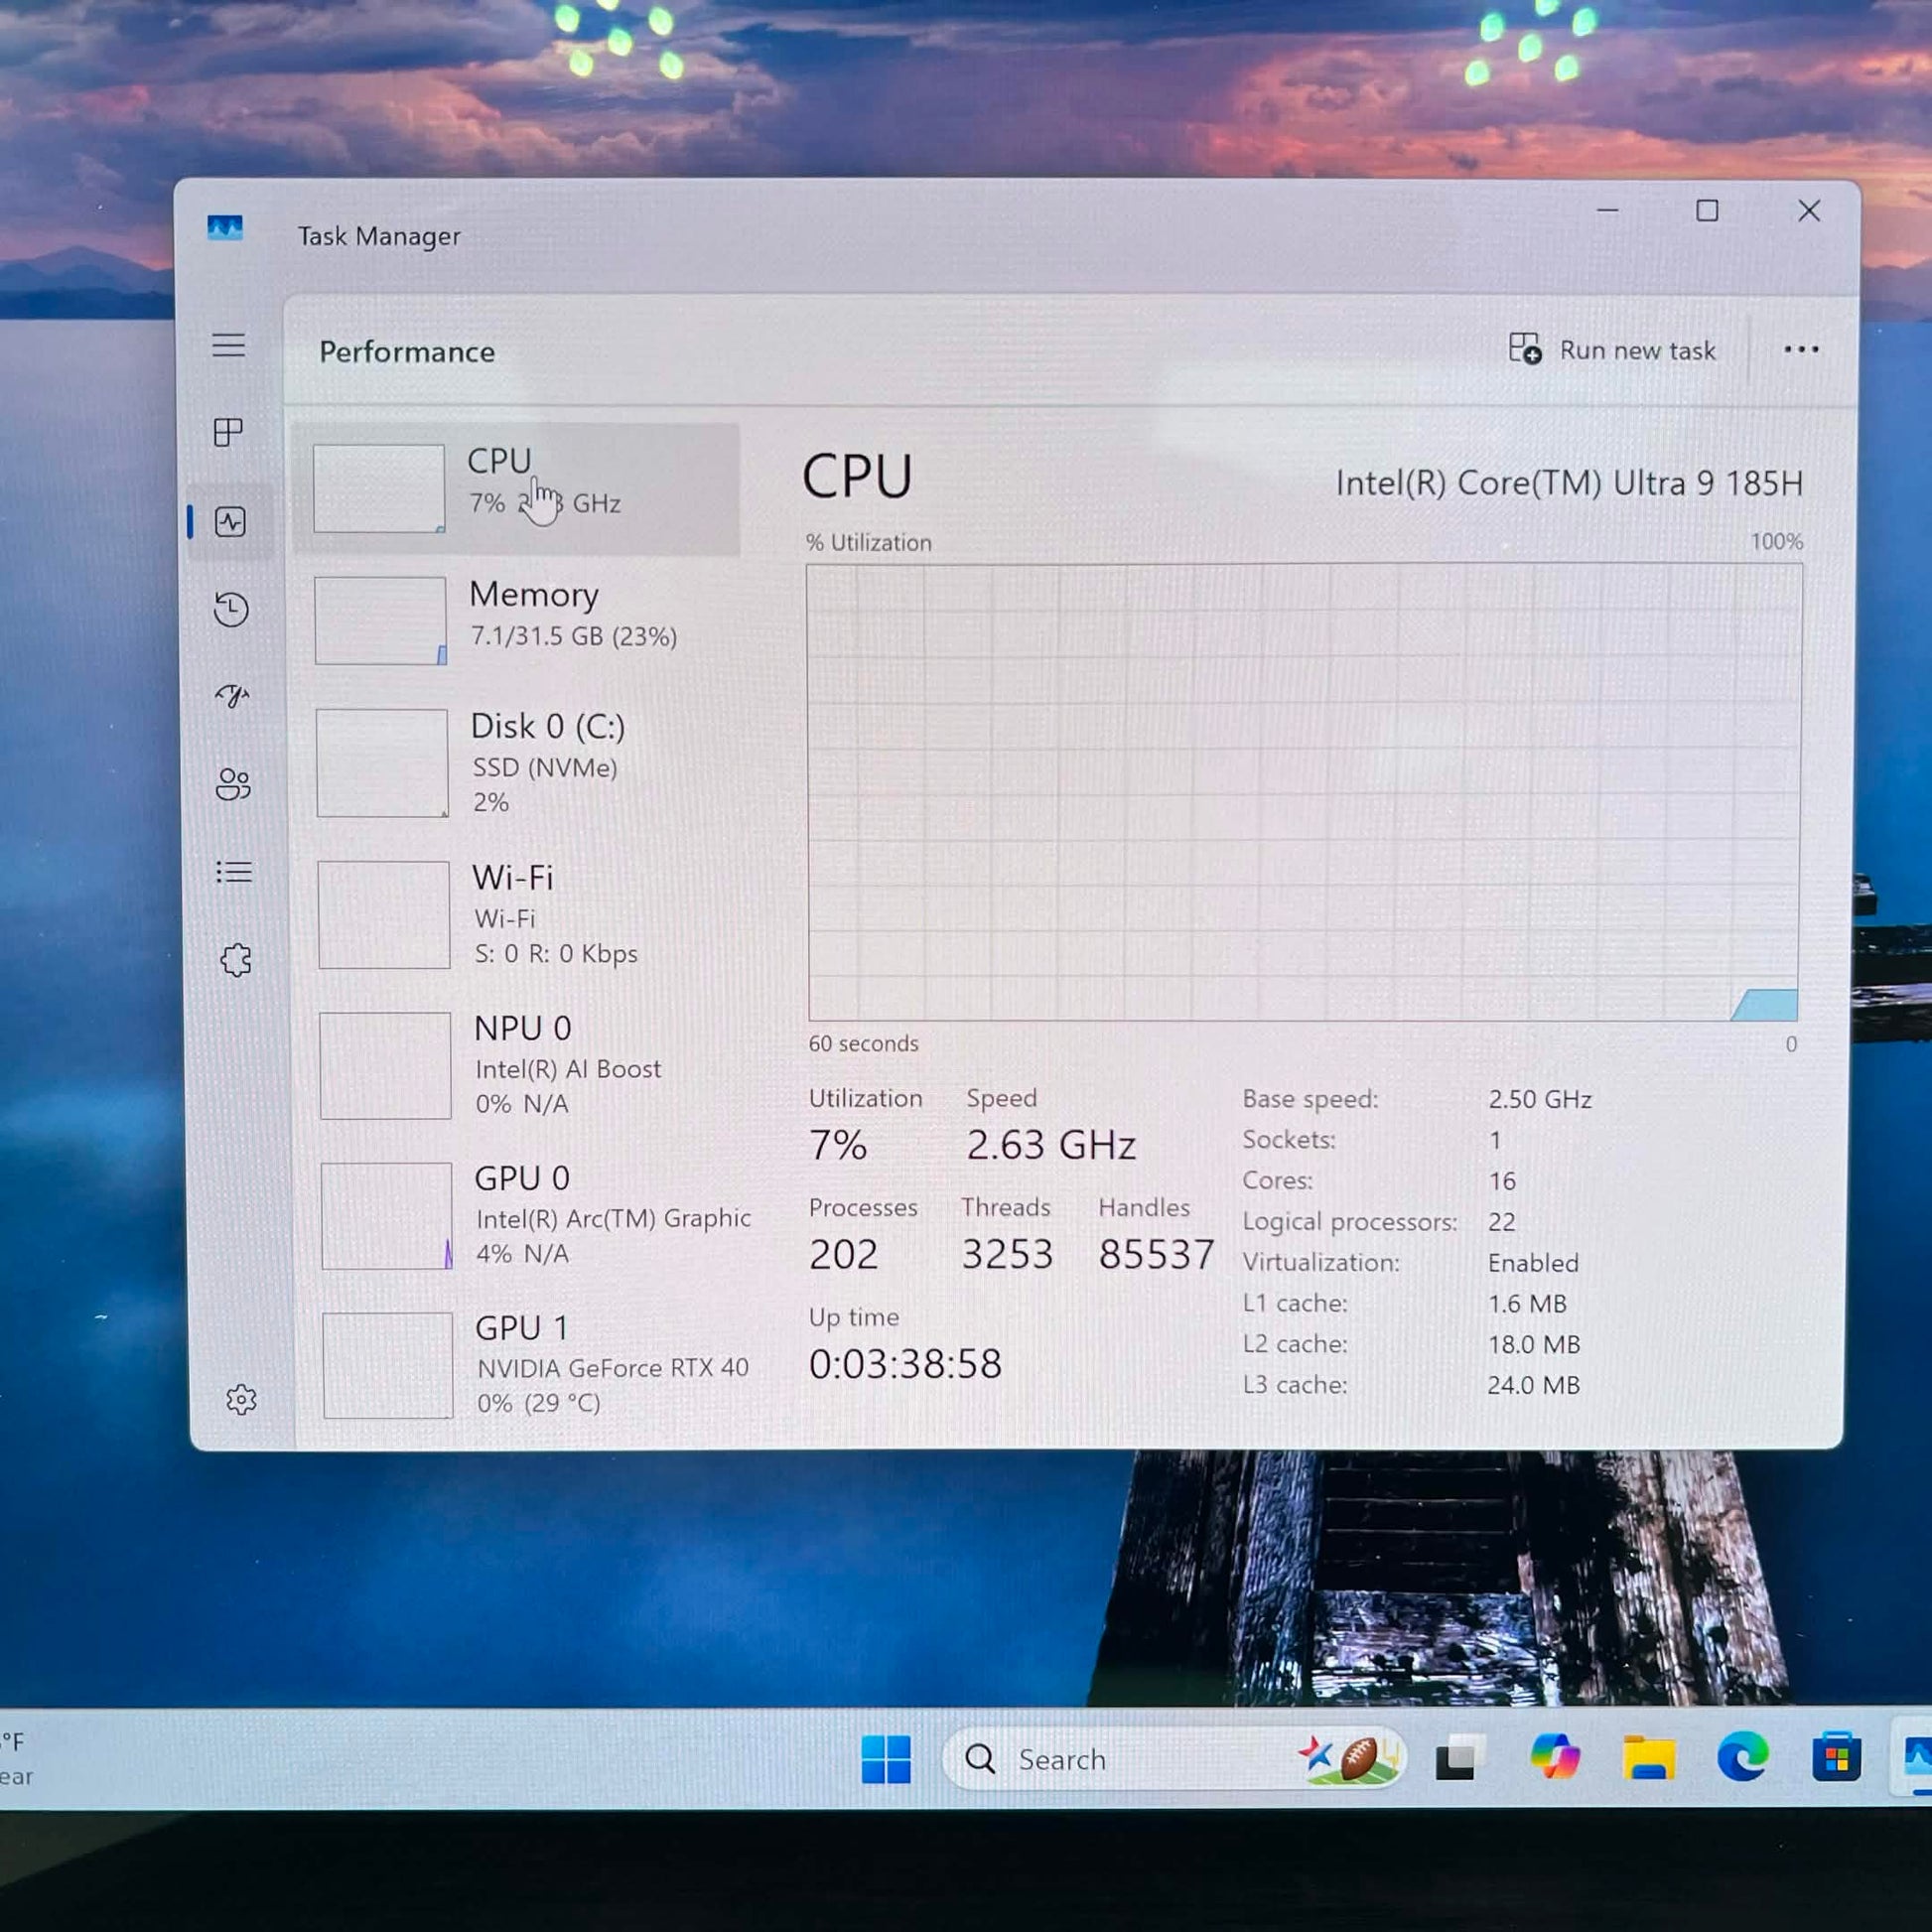Click the taskbar Search box
Viewport: 1932px width, 1932px height.
click(x=1173, y=1759)
